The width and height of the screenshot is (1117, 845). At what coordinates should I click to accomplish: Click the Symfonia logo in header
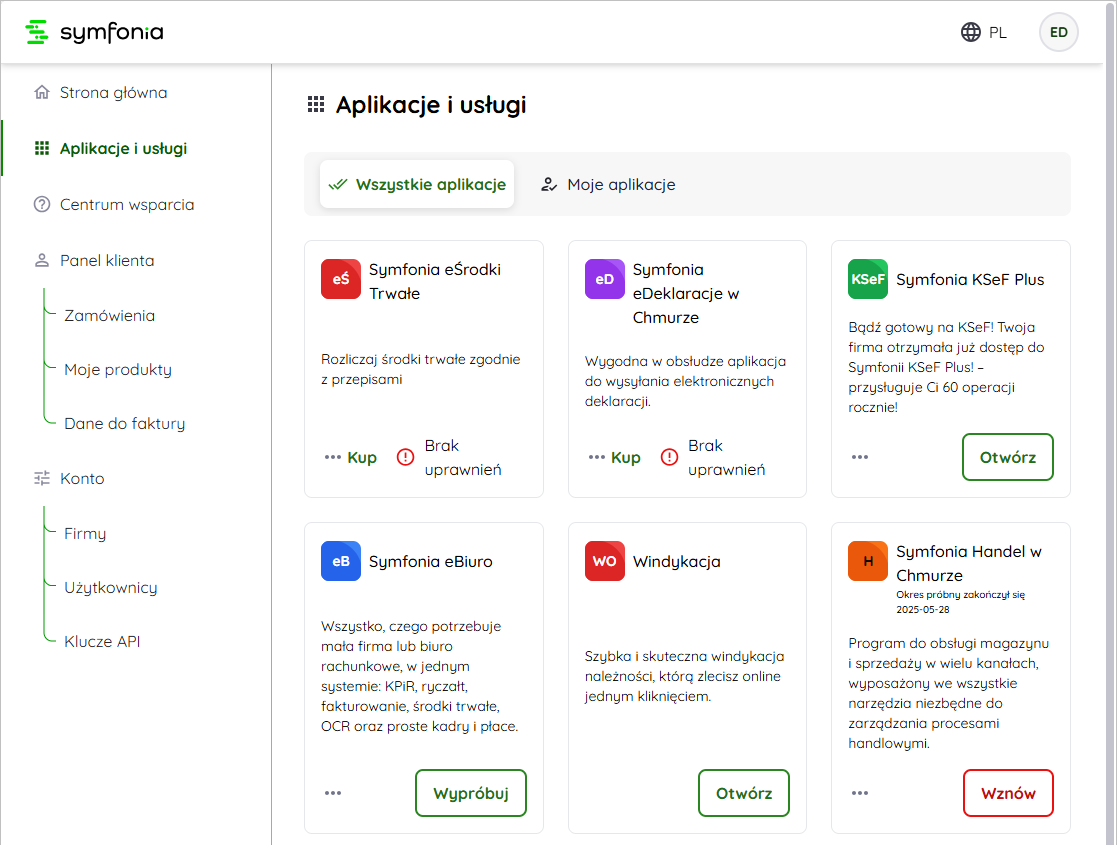[x=94, y=32]
